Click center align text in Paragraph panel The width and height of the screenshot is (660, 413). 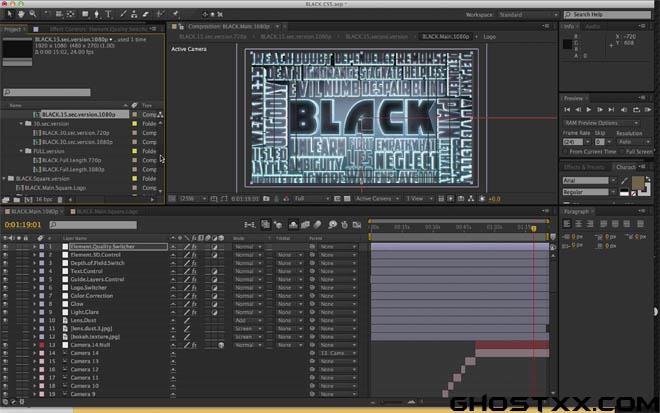pos(578,224)
